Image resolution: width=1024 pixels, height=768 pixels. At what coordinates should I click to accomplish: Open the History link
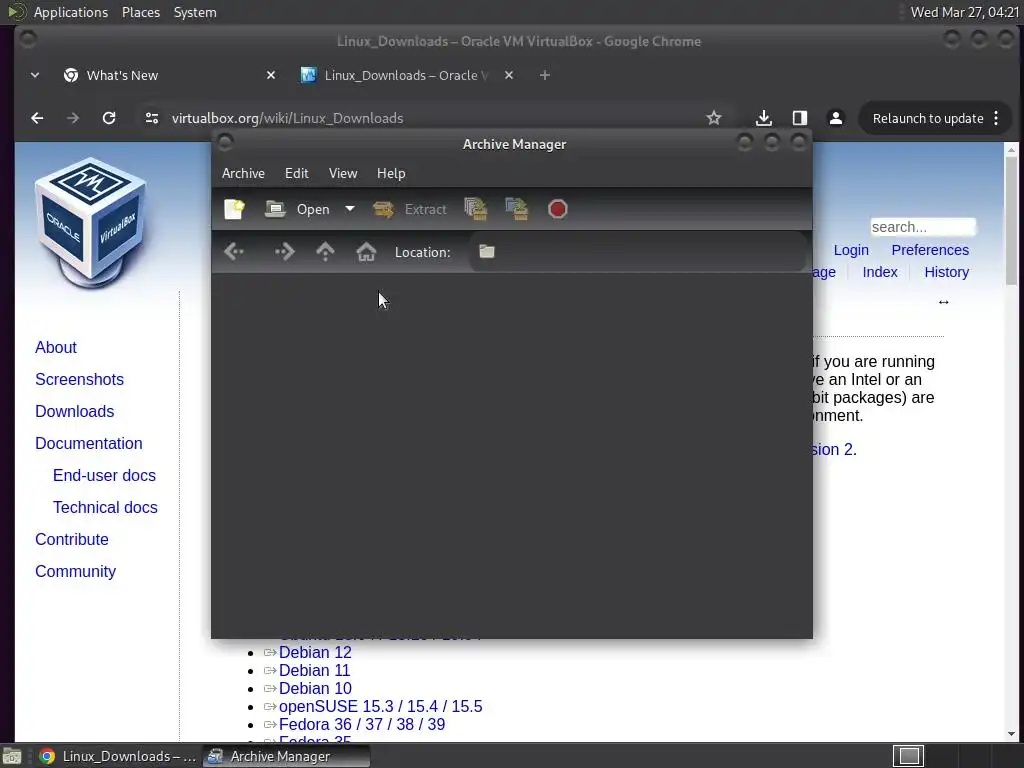pyautogui.click(x=946, y=272)
